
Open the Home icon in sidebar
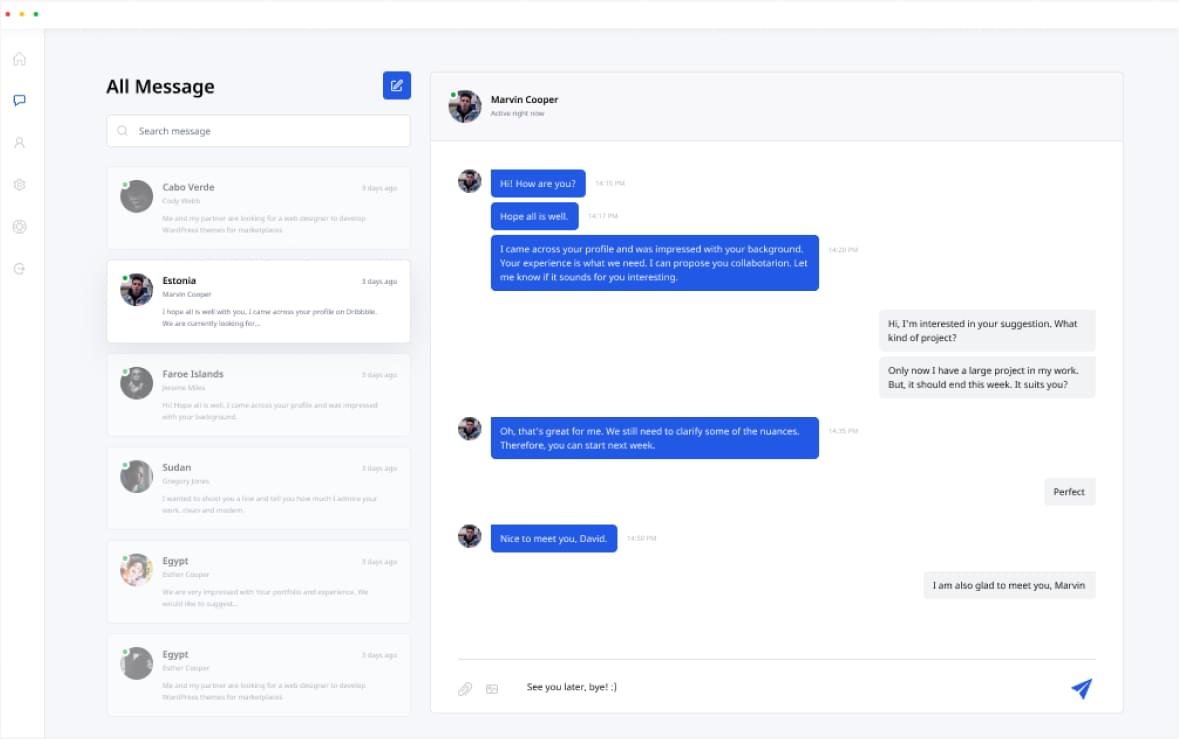tap(19, 58)
